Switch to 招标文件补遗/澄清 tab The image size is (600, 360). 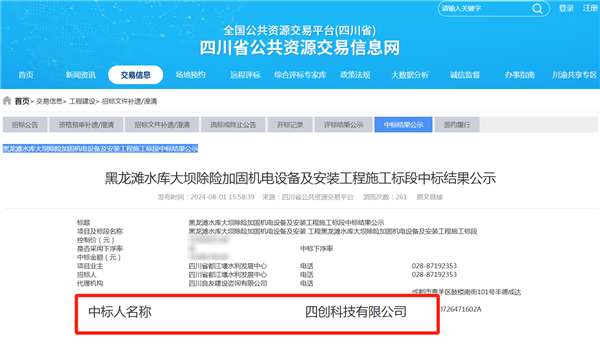point(162,125)
